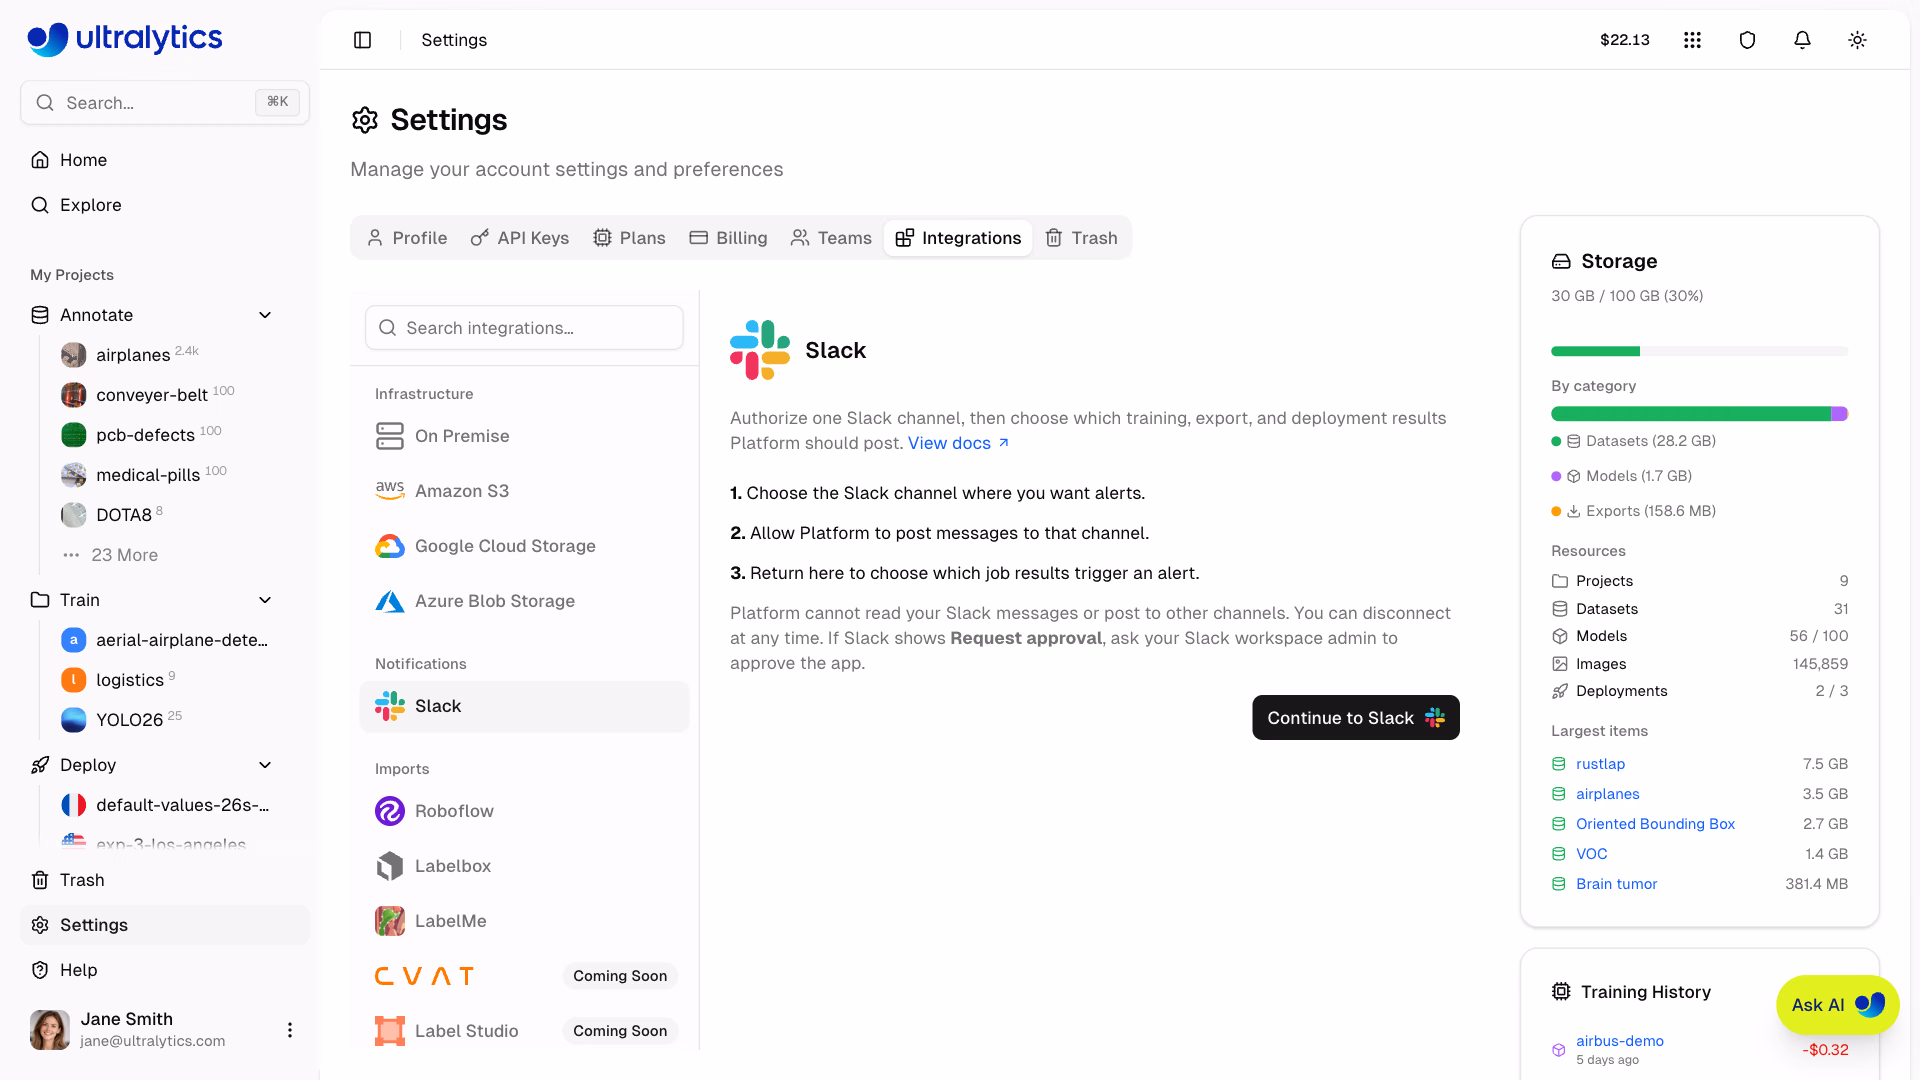Select LabelMe import integration
Screen dimensions: 1920x1080
(524, 921)
